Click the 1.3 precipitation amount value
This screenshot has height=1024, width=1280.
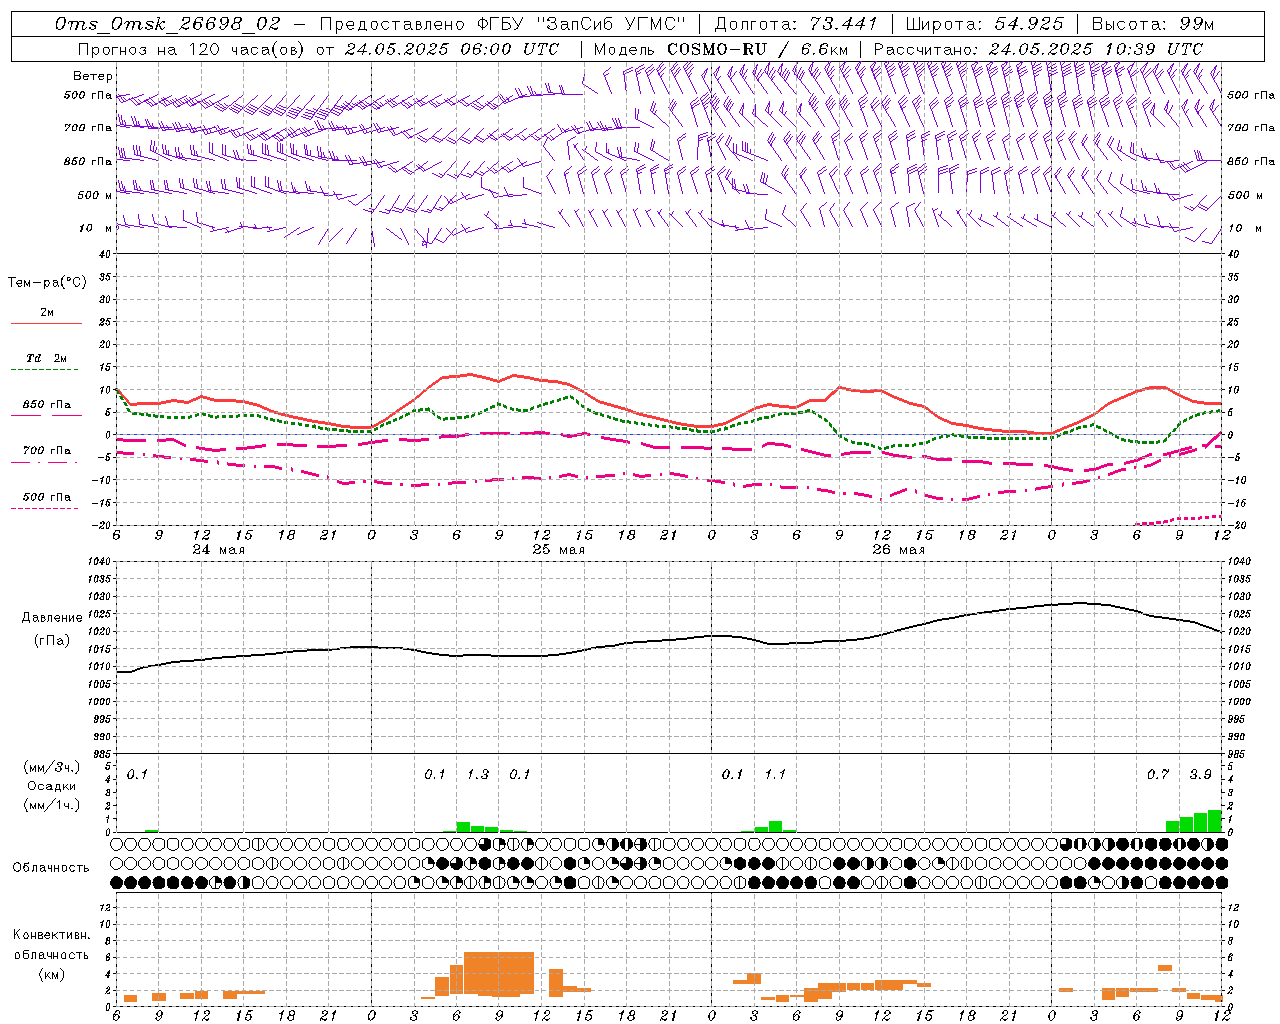pyautogui.click(x=478, y=775)
